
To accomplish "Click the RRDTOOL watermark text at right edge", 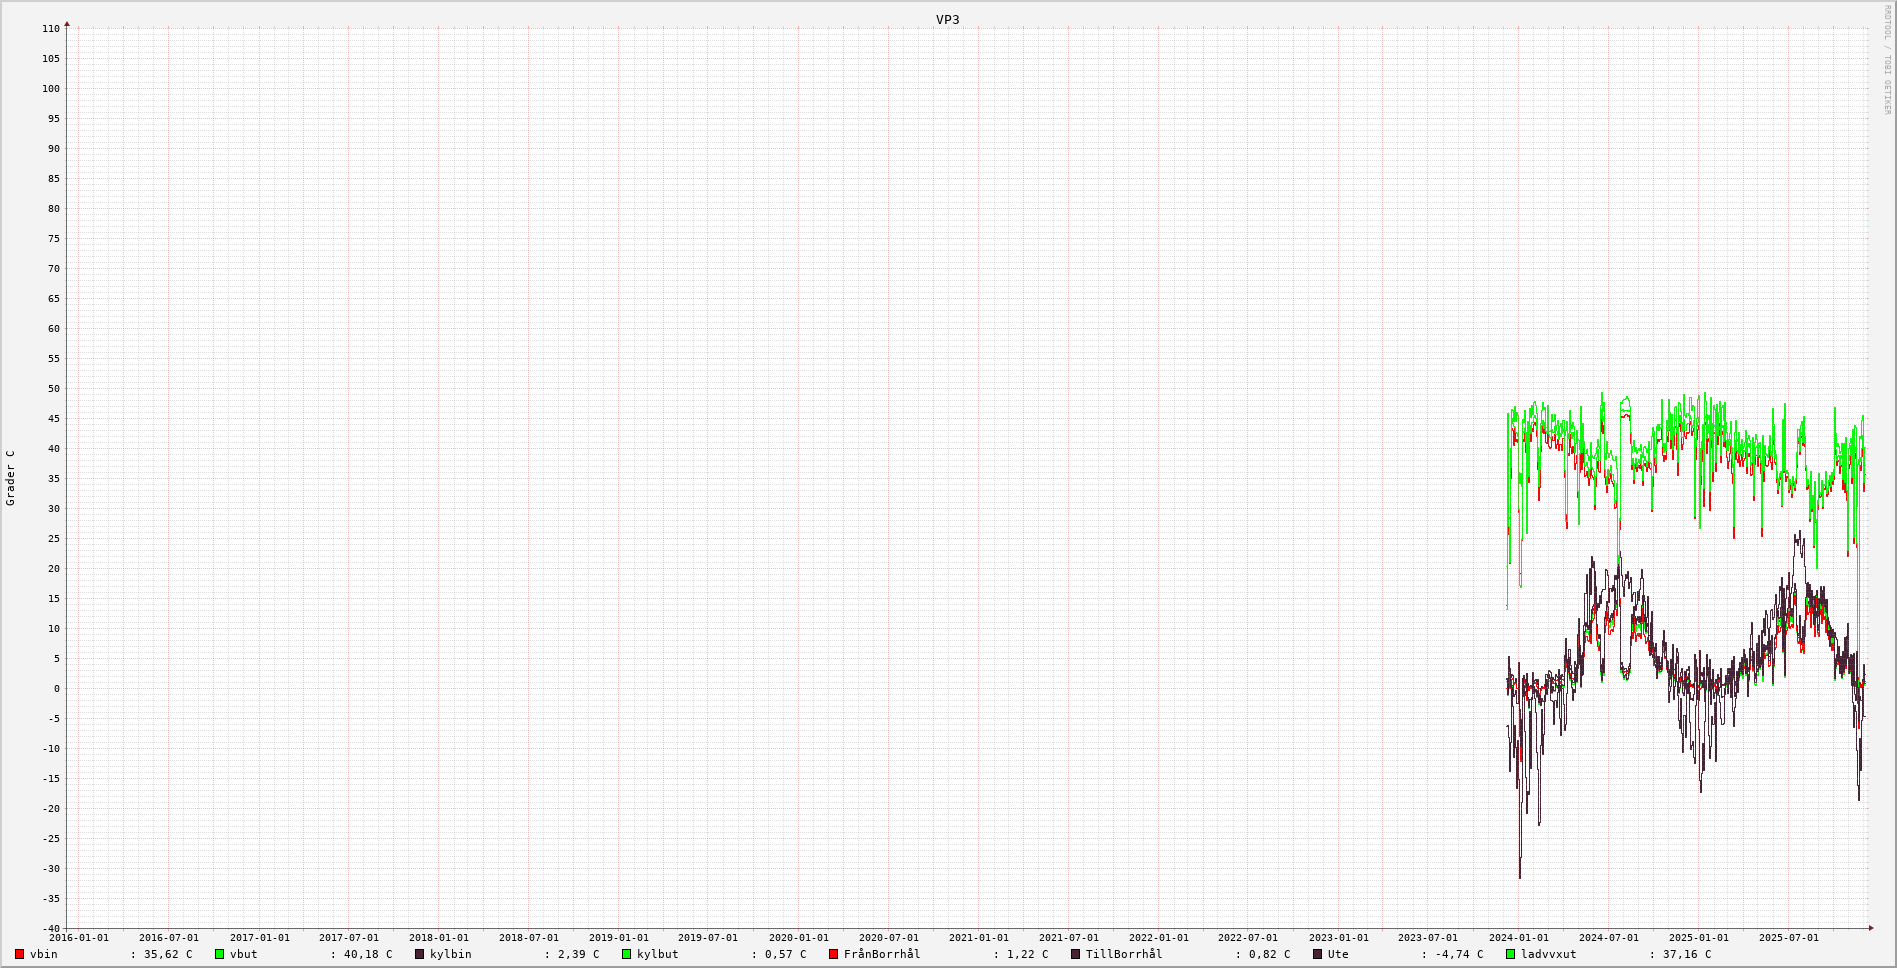I will (x=1887, y=60).
